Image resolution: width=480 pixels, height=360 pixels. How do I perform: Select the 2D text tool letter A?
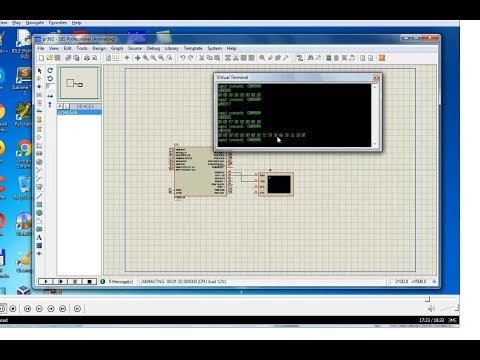click(x=39, y=238)
